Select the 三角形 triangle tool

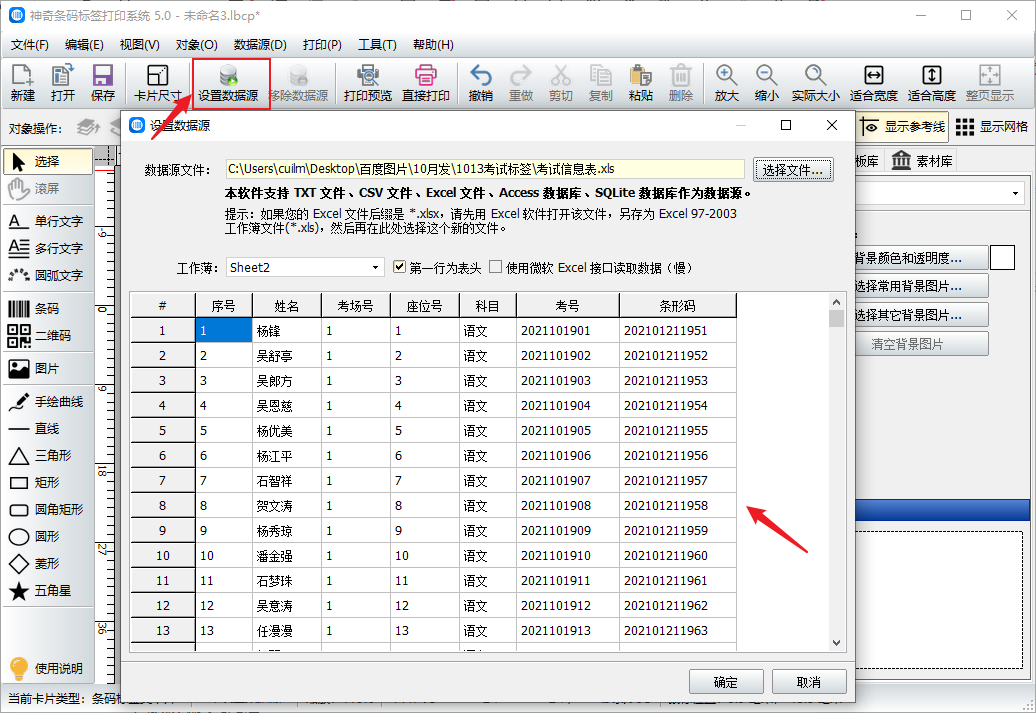tap(48, 455)
